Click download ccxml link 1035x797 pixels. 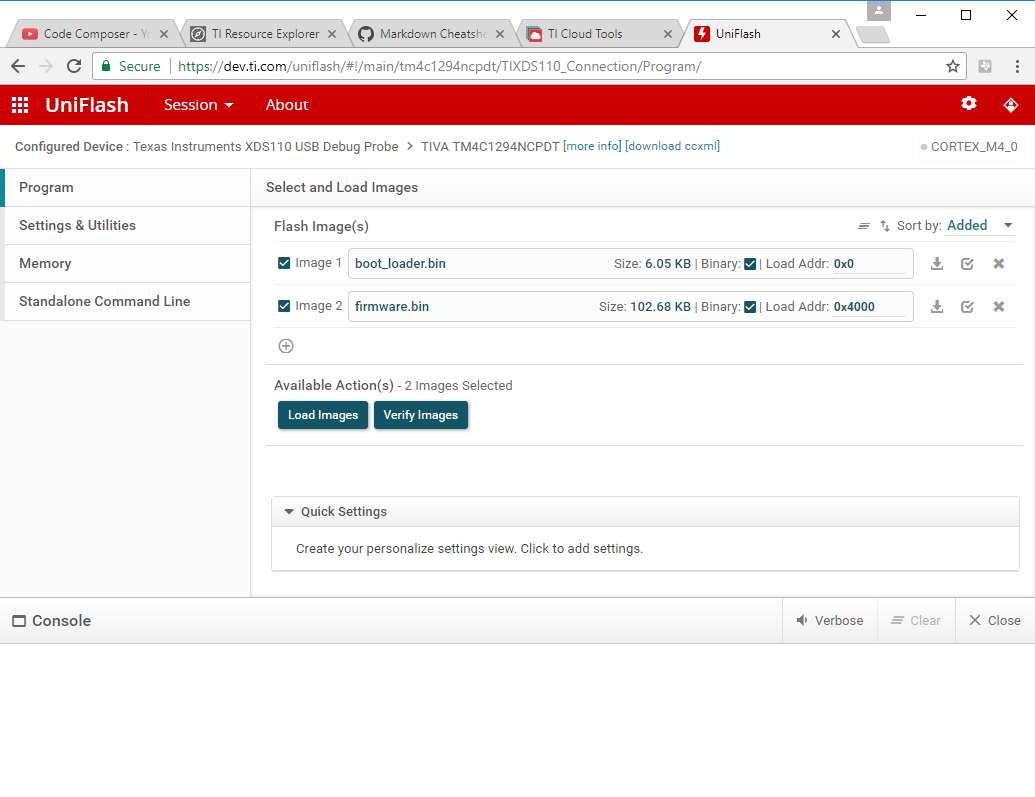point(672,146)
